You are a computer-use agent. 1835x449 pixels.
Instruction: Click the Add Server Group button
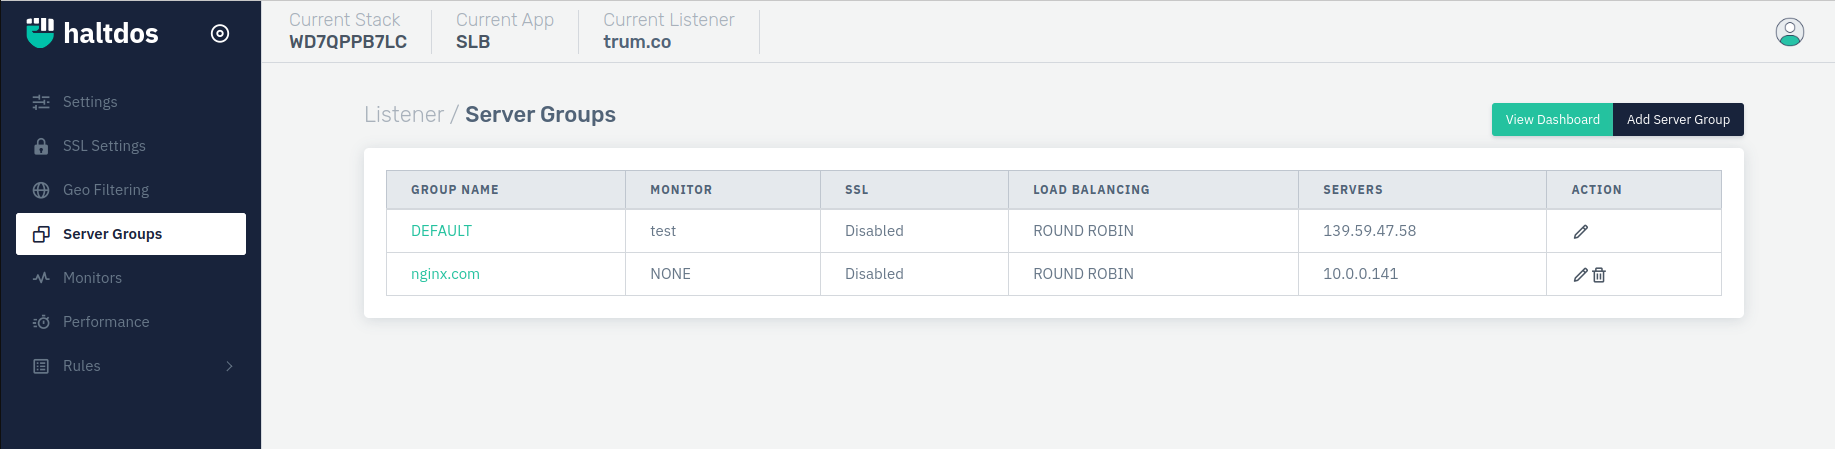point(1678,119)
